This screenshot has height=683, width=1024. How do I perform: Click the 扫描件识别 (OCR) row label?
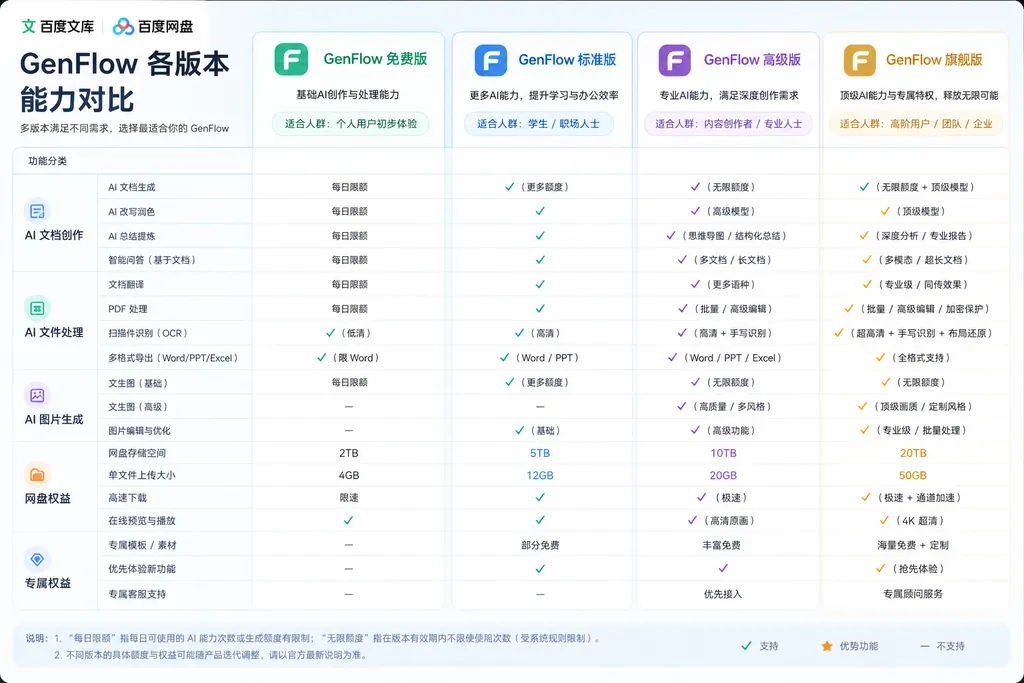coord(148,333)
